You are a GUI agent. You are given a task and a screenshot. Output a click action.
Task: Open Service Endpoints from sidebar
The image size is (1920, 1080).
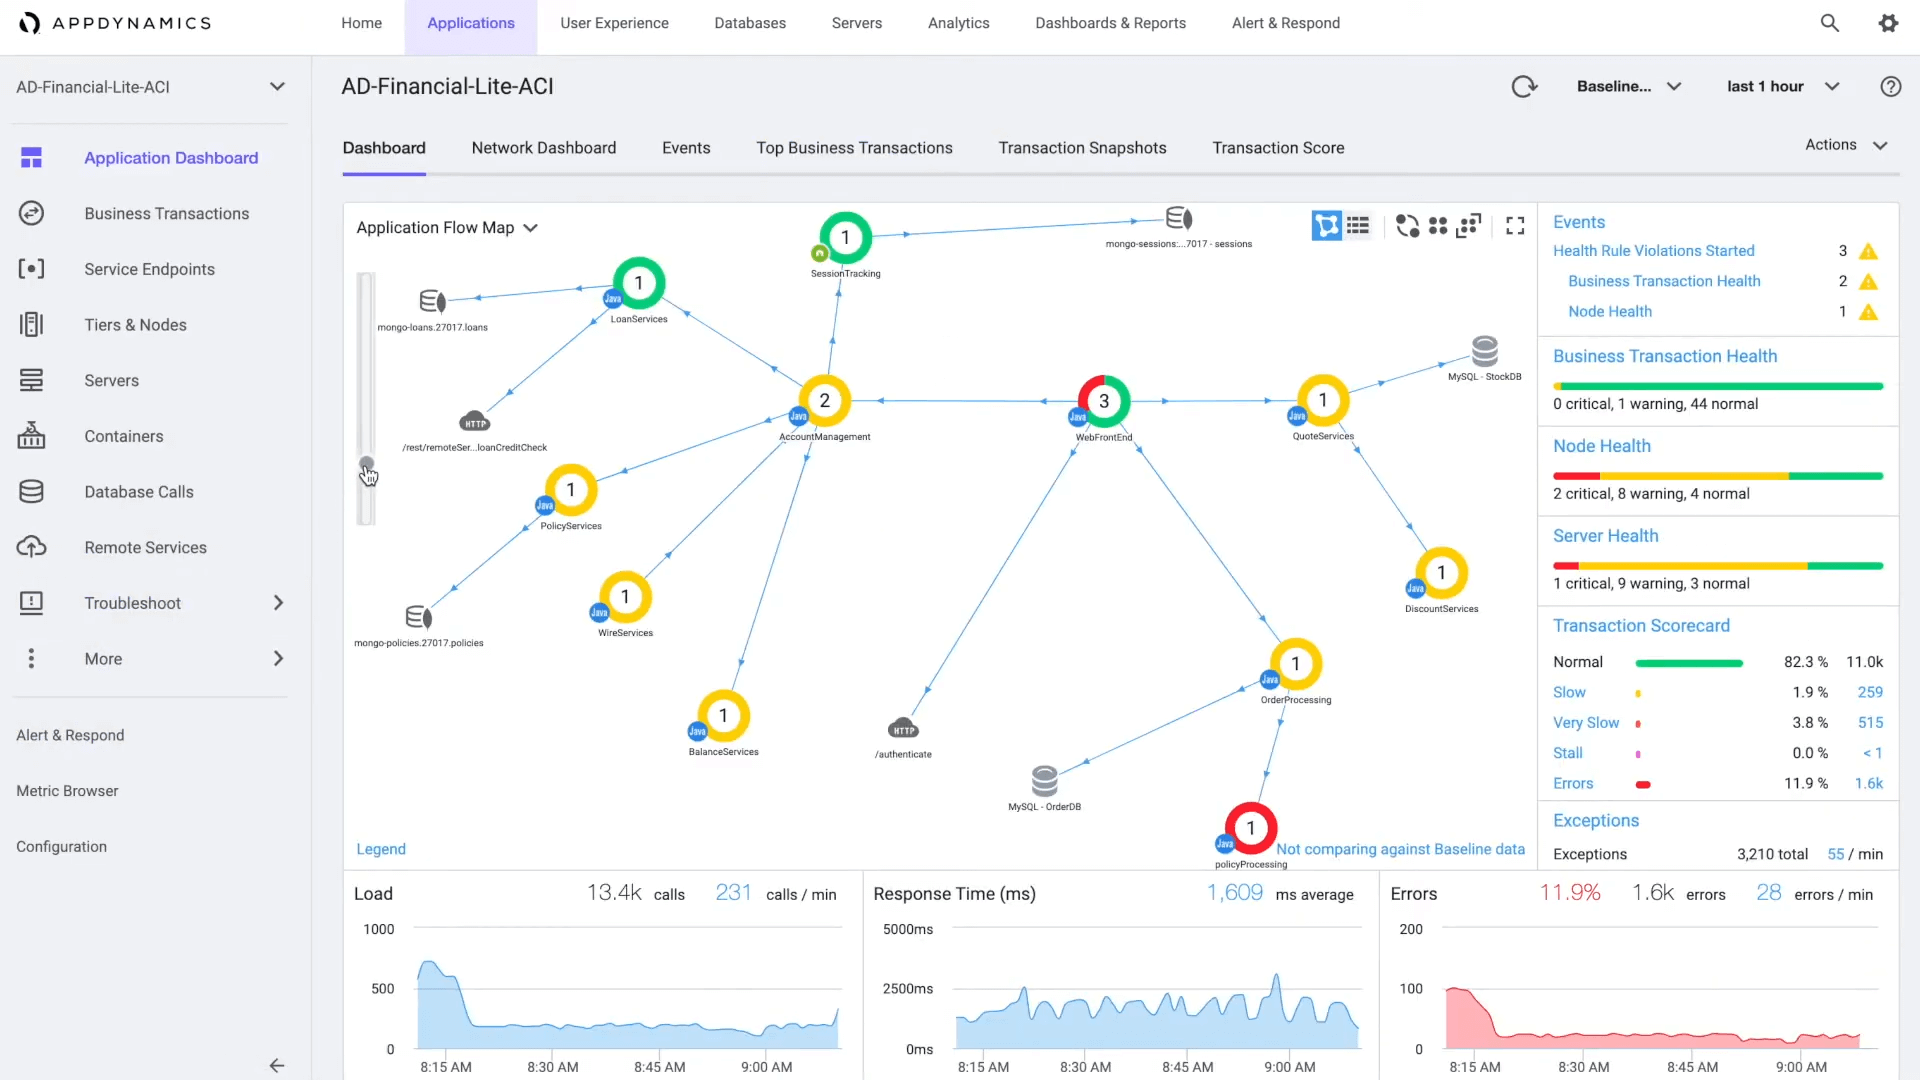pyautogui.click(x=149, y=268)
